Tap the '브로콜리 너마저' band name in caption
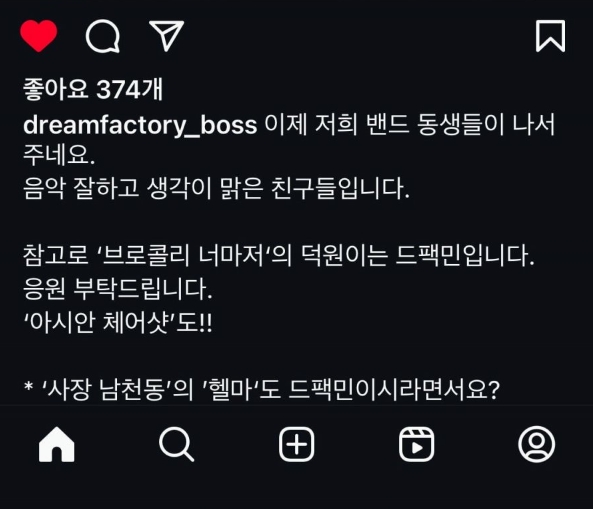The width and height of the screenshot is (593, 509). coord(183,255)
